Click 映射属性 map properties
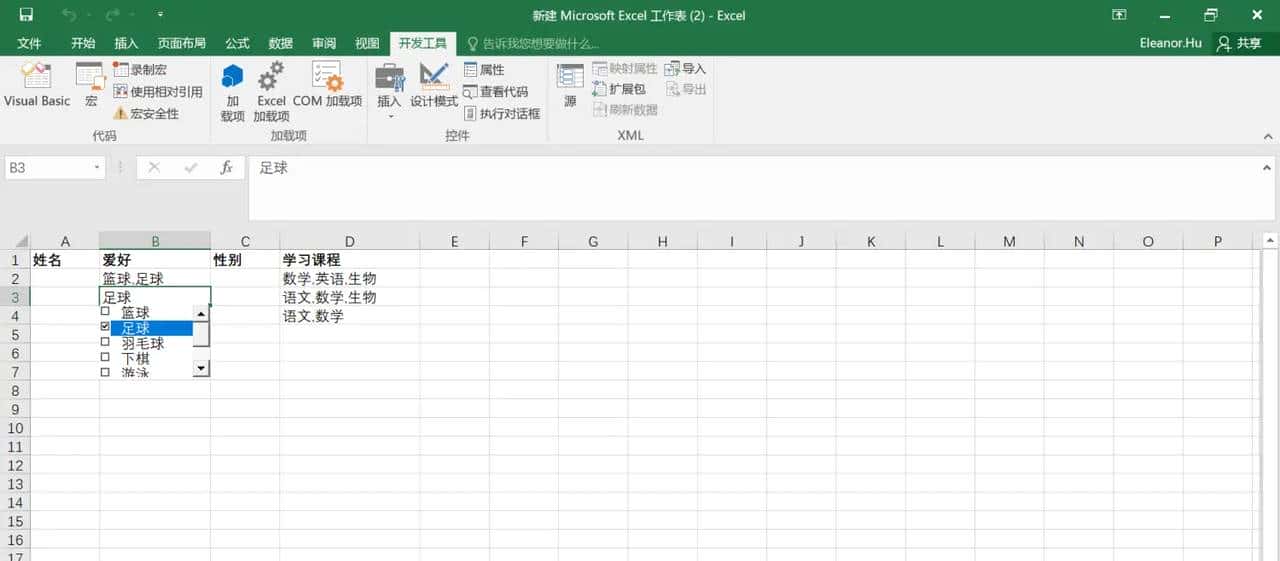 pos(625,68)
